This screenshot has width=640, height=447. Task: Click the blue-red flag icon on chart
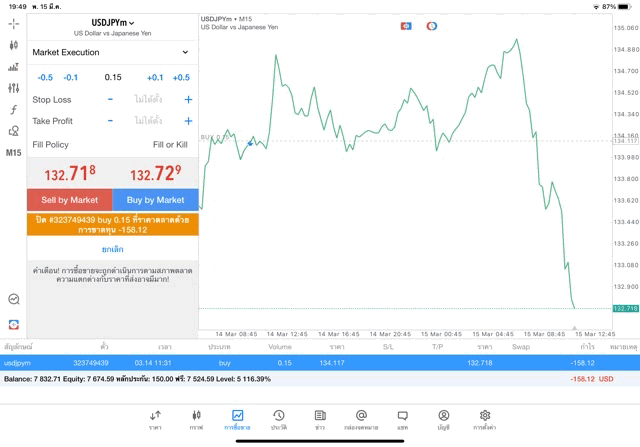tap(406, 26)
